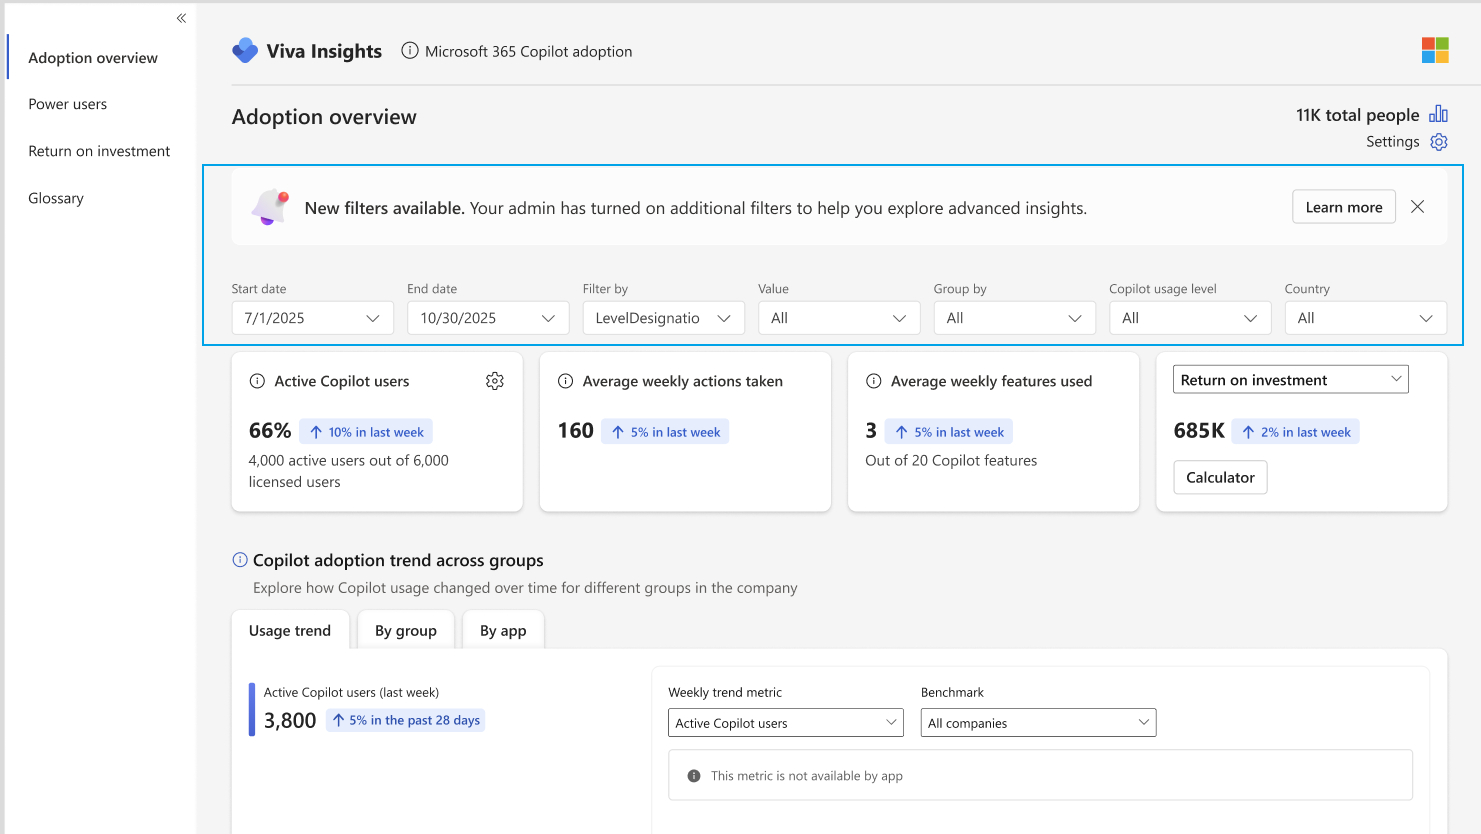
Task: Click the 2% in last week trend badge
Action: tap(1295, 432)
